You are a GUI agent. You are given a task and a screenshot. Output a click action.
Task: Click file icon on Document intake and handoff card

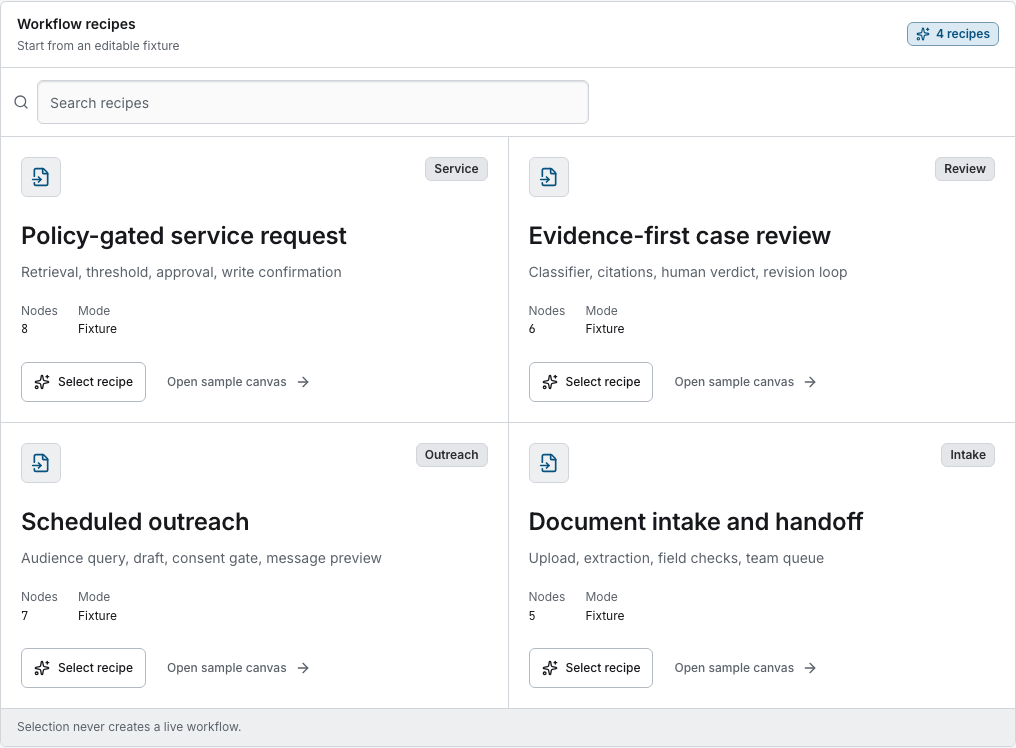point(549,463)
